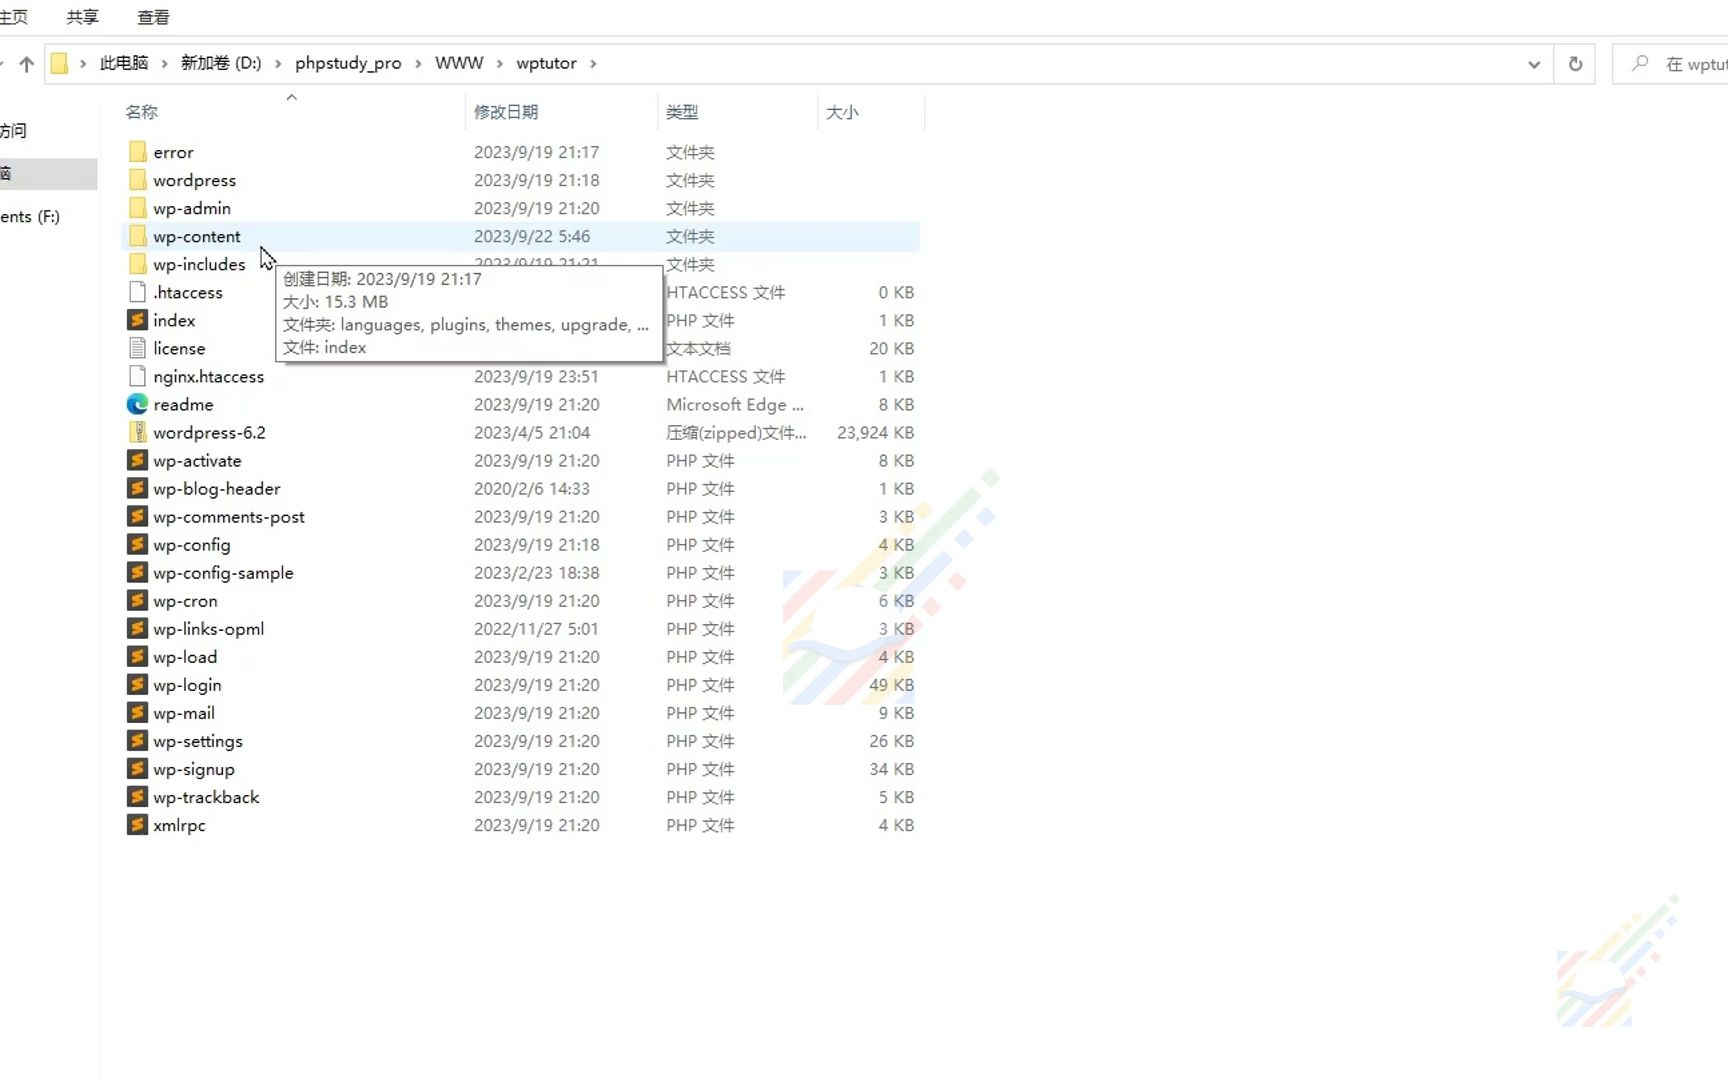1728x1080 pixels.
Task: Select the wp-login file name
Action: 187,685
